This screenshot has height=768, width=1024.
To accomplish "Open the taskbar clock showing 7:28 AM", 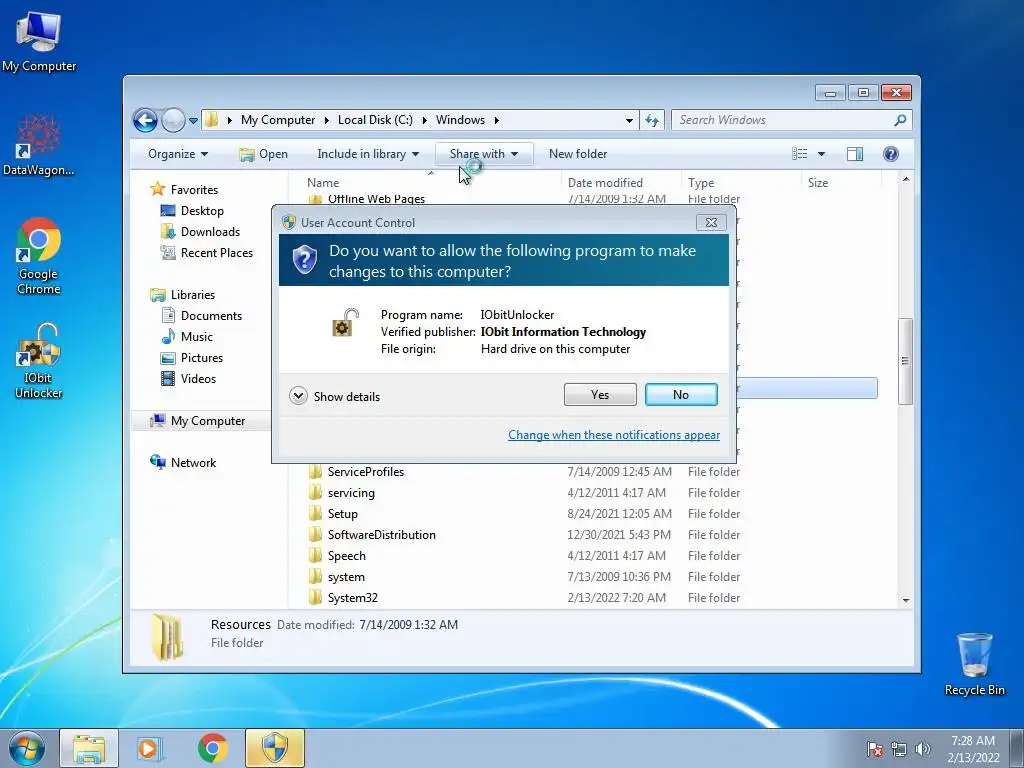I will click(973, 749).
